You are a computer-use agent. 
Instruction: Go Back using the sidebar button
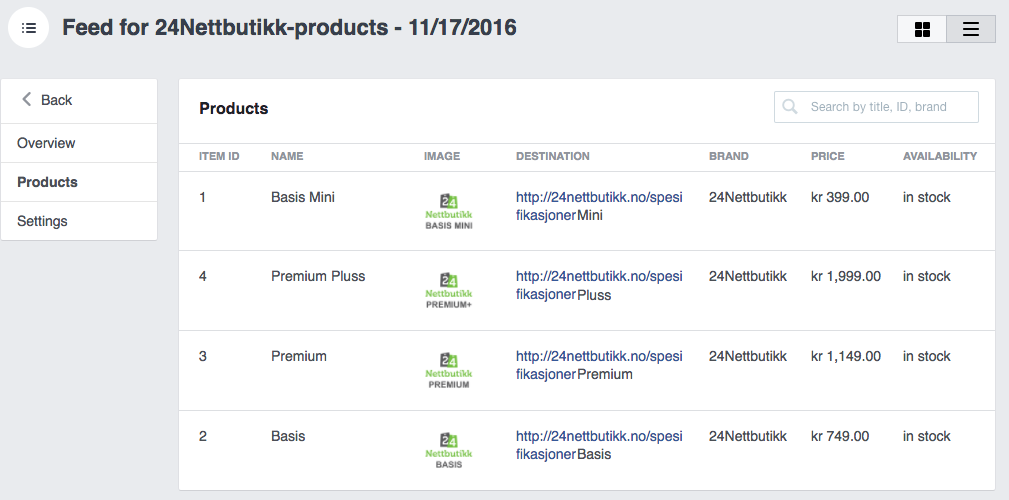point(79,100)
